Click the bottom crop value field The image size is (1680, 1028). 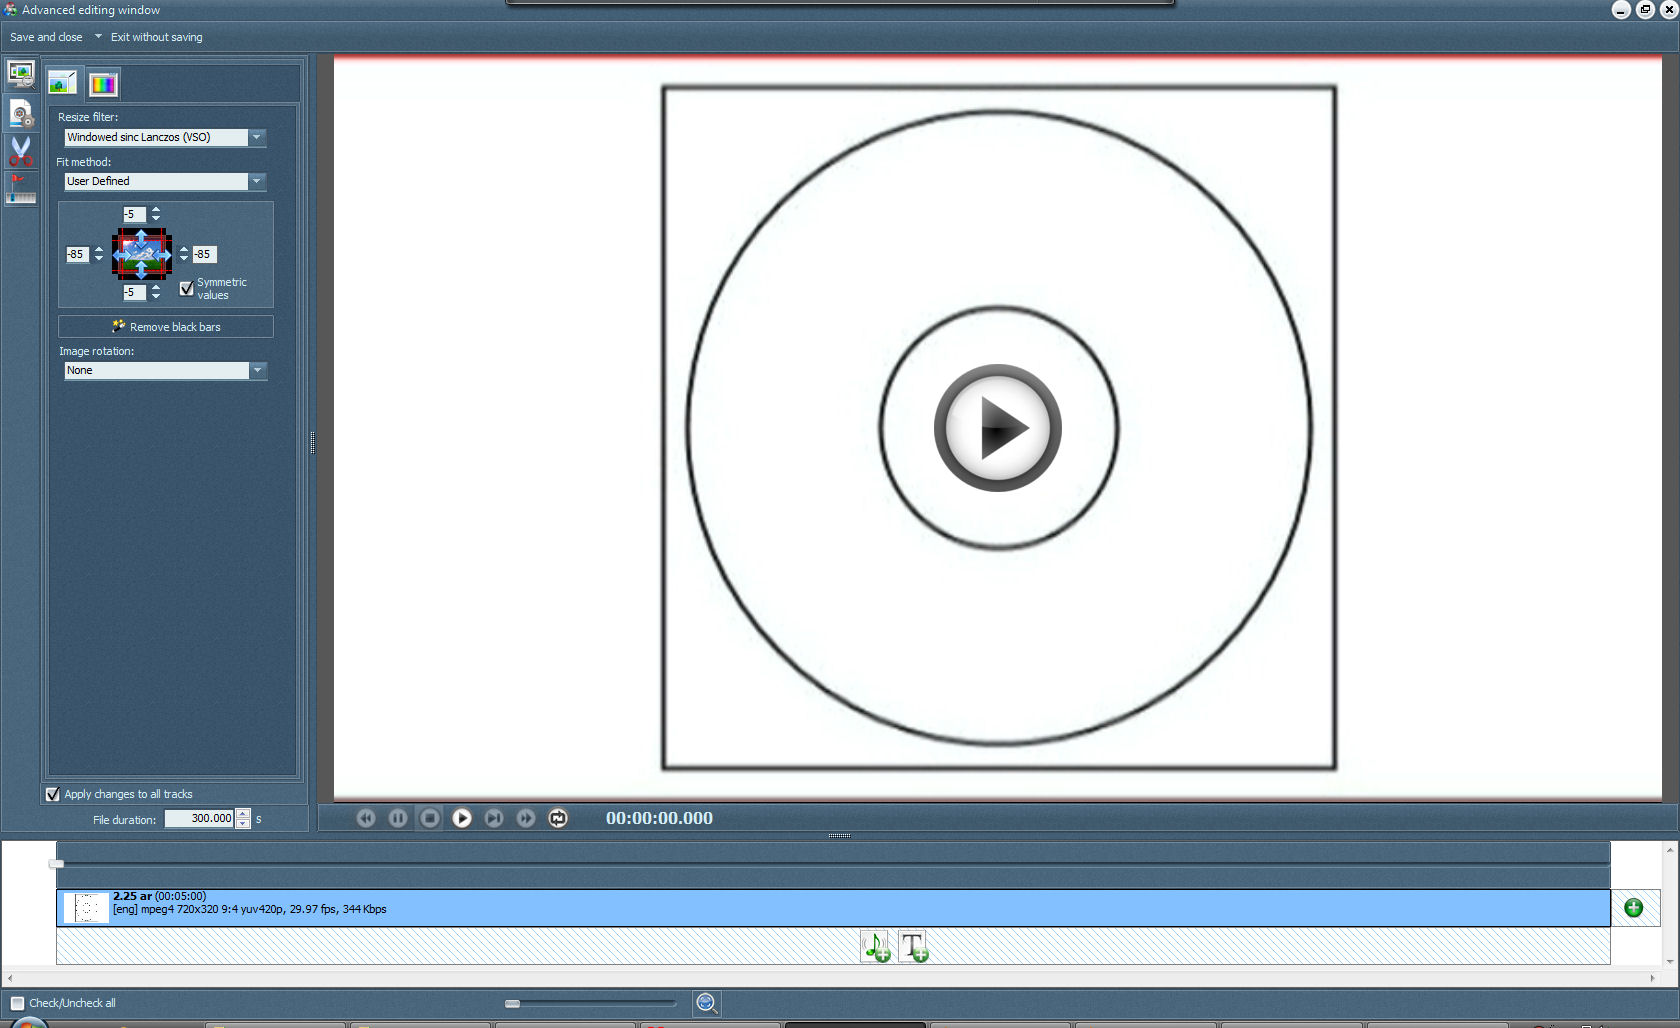(135, 292)
